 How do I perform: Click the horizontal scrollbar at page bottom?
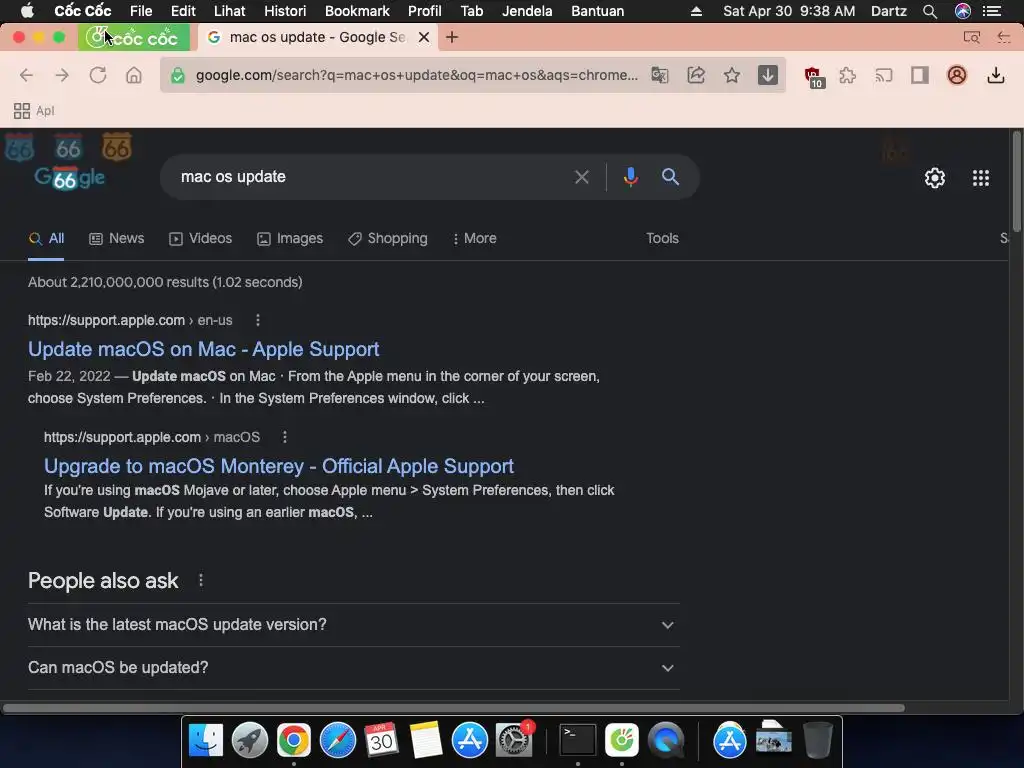[453, 708]
